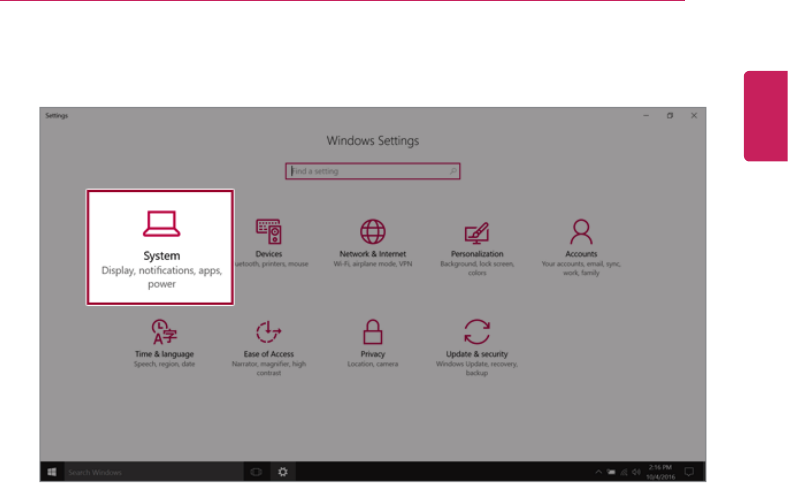Select the Settings gear taskbar icon

pyautogui.click(x=283, y=472)
